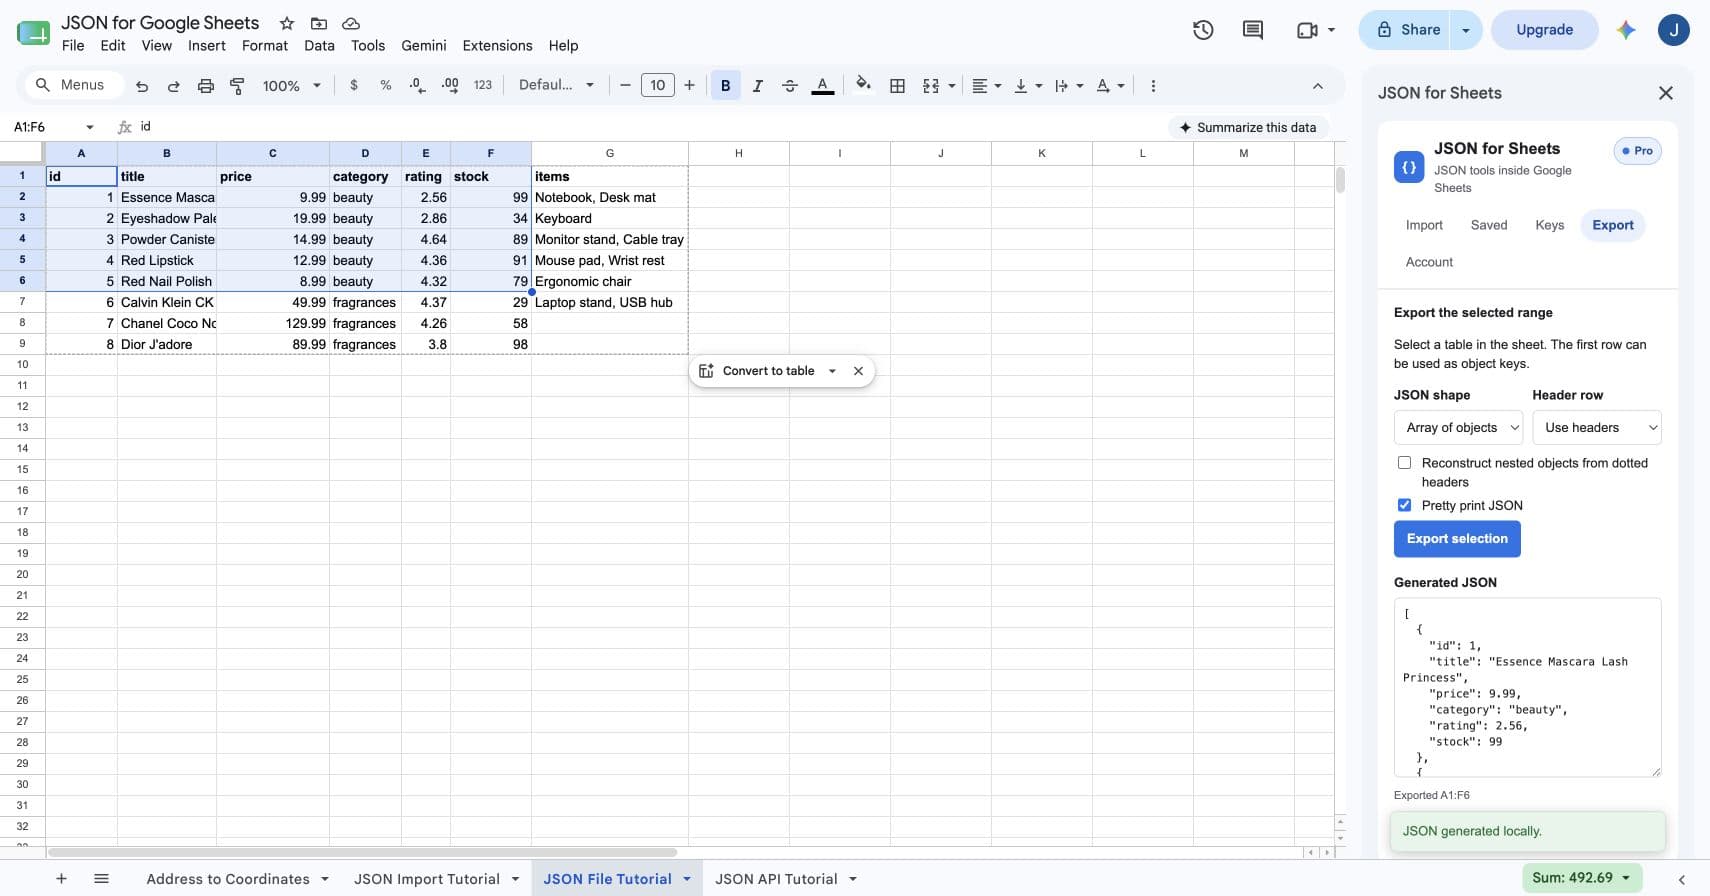Toggle bold formatting
The image size is (1710, 896).
tap(726, 86)
